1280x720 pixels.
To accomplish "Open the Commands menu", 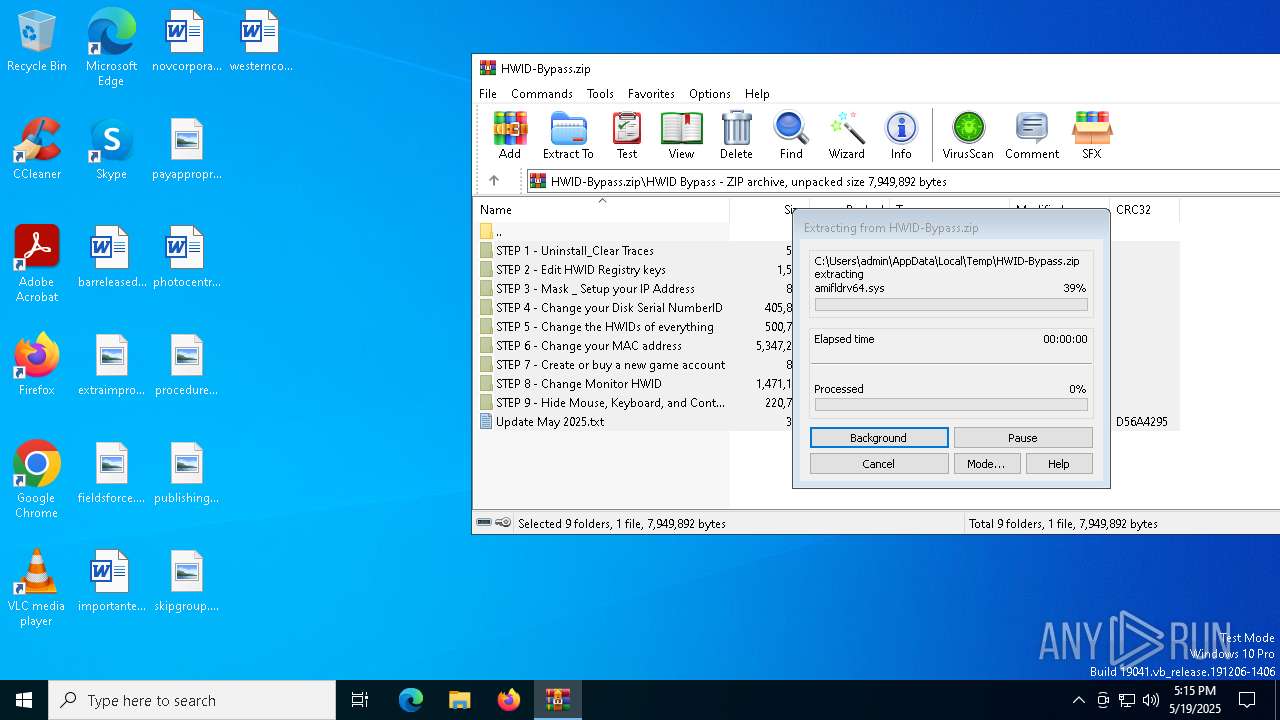I will click(x=541, y=94).
